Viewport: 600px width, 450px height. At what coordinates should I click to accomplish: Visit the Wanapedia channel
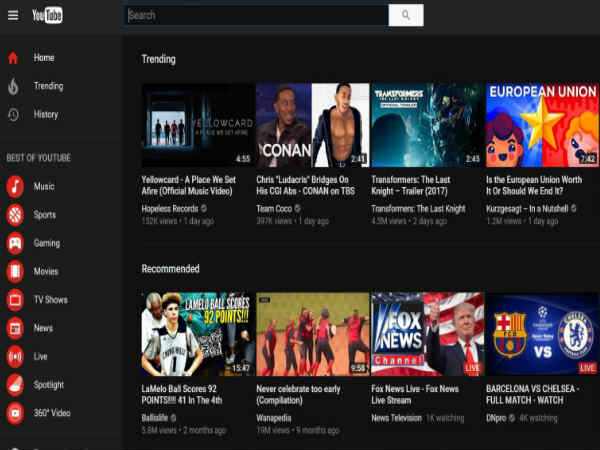pos(274,418)
